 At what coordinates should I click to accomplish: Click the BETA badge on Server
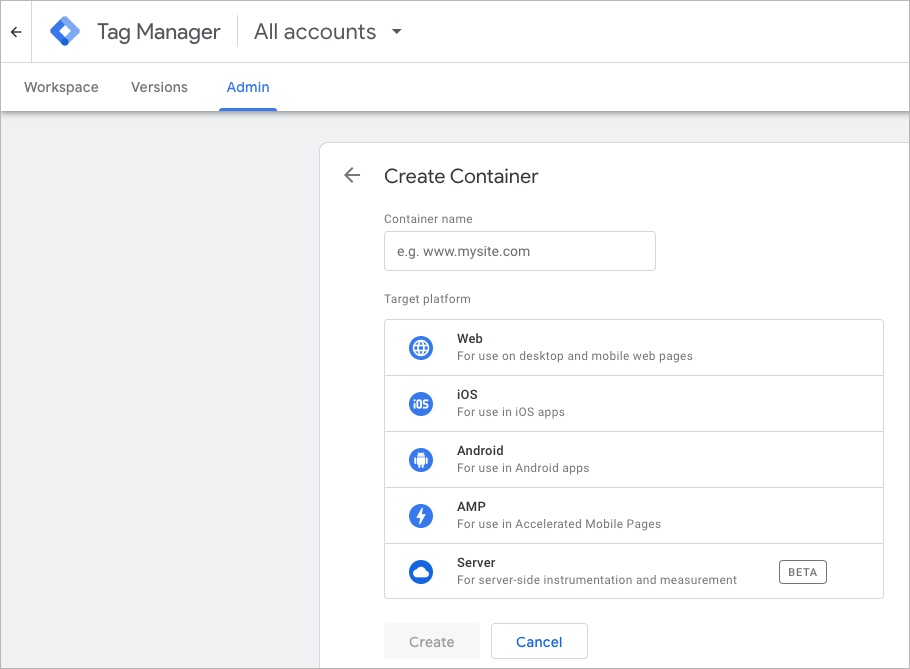point(803,572)
